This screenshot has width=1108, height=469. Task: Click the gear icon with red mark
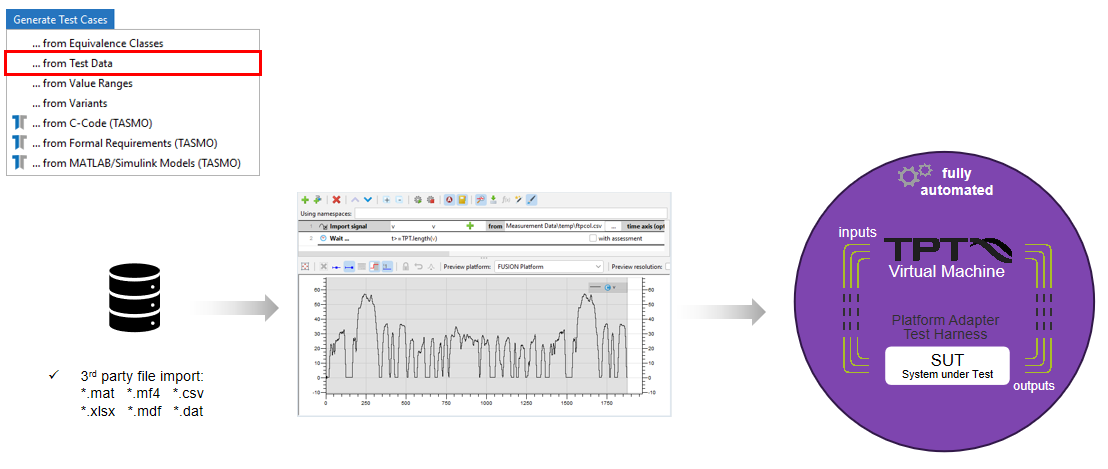pos(431,200)
